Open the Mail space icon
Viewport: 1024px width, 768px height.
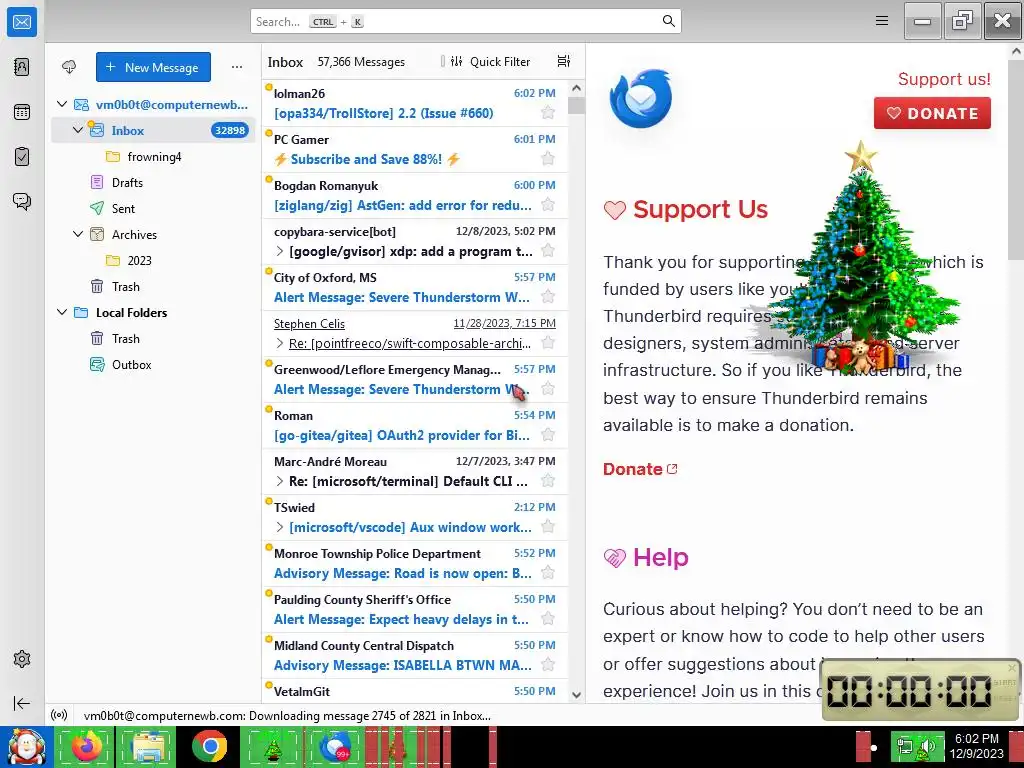(x=22, y=22)
